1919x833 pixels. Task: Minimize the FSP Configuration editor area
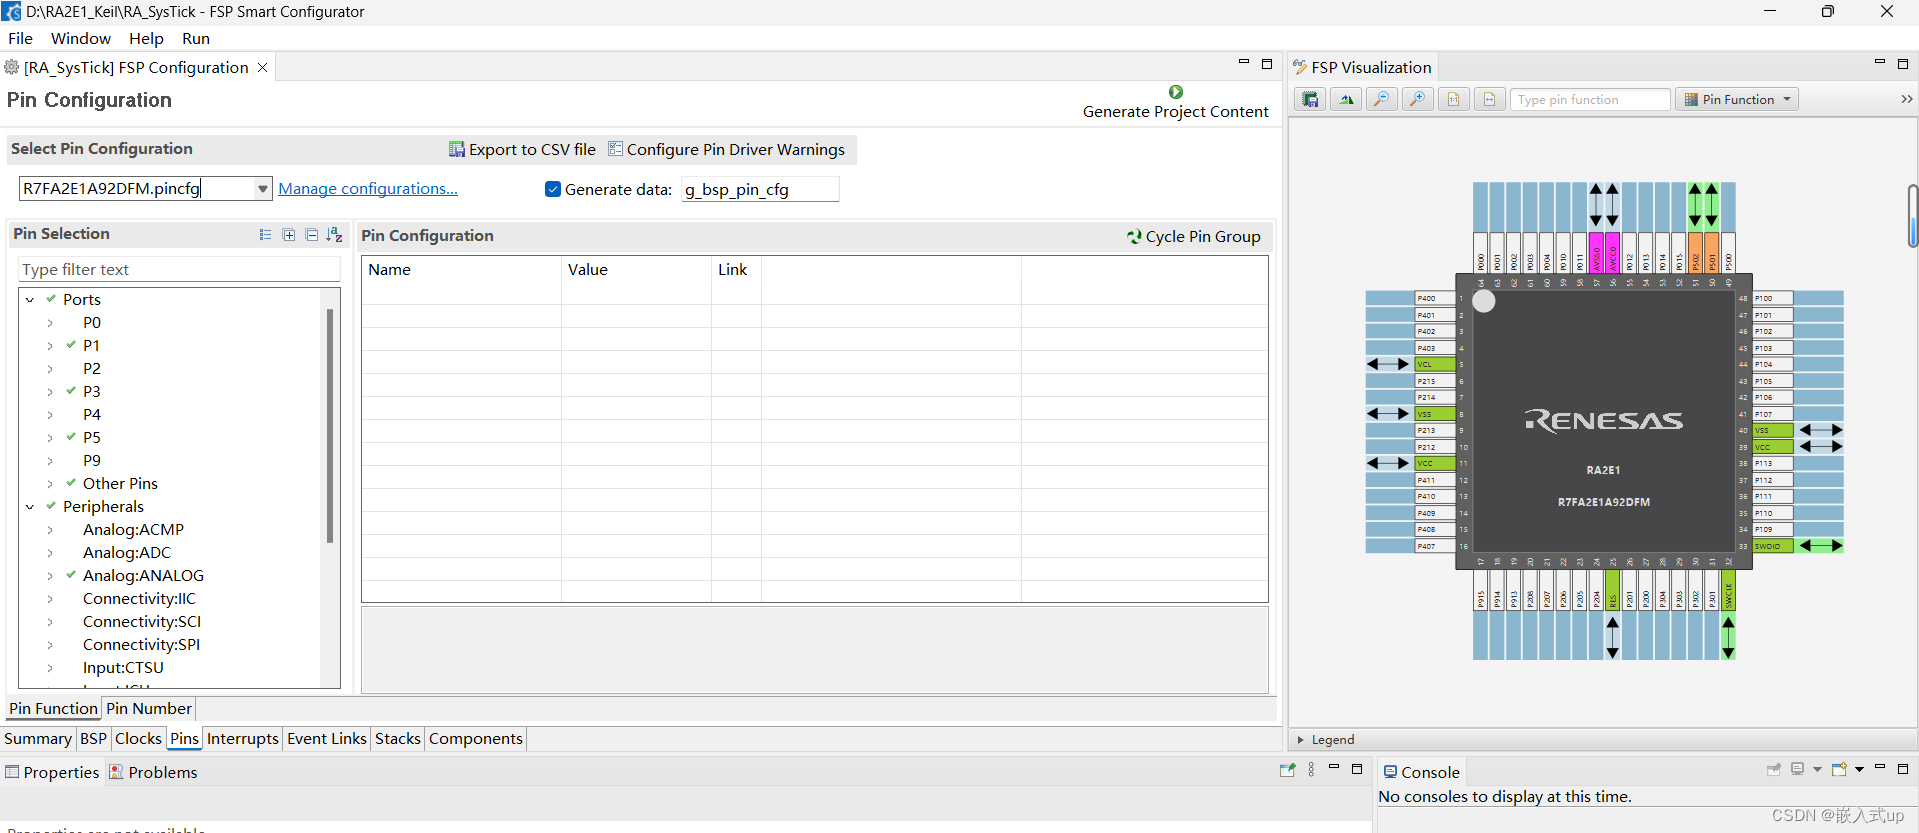[x=1243, y=63]
